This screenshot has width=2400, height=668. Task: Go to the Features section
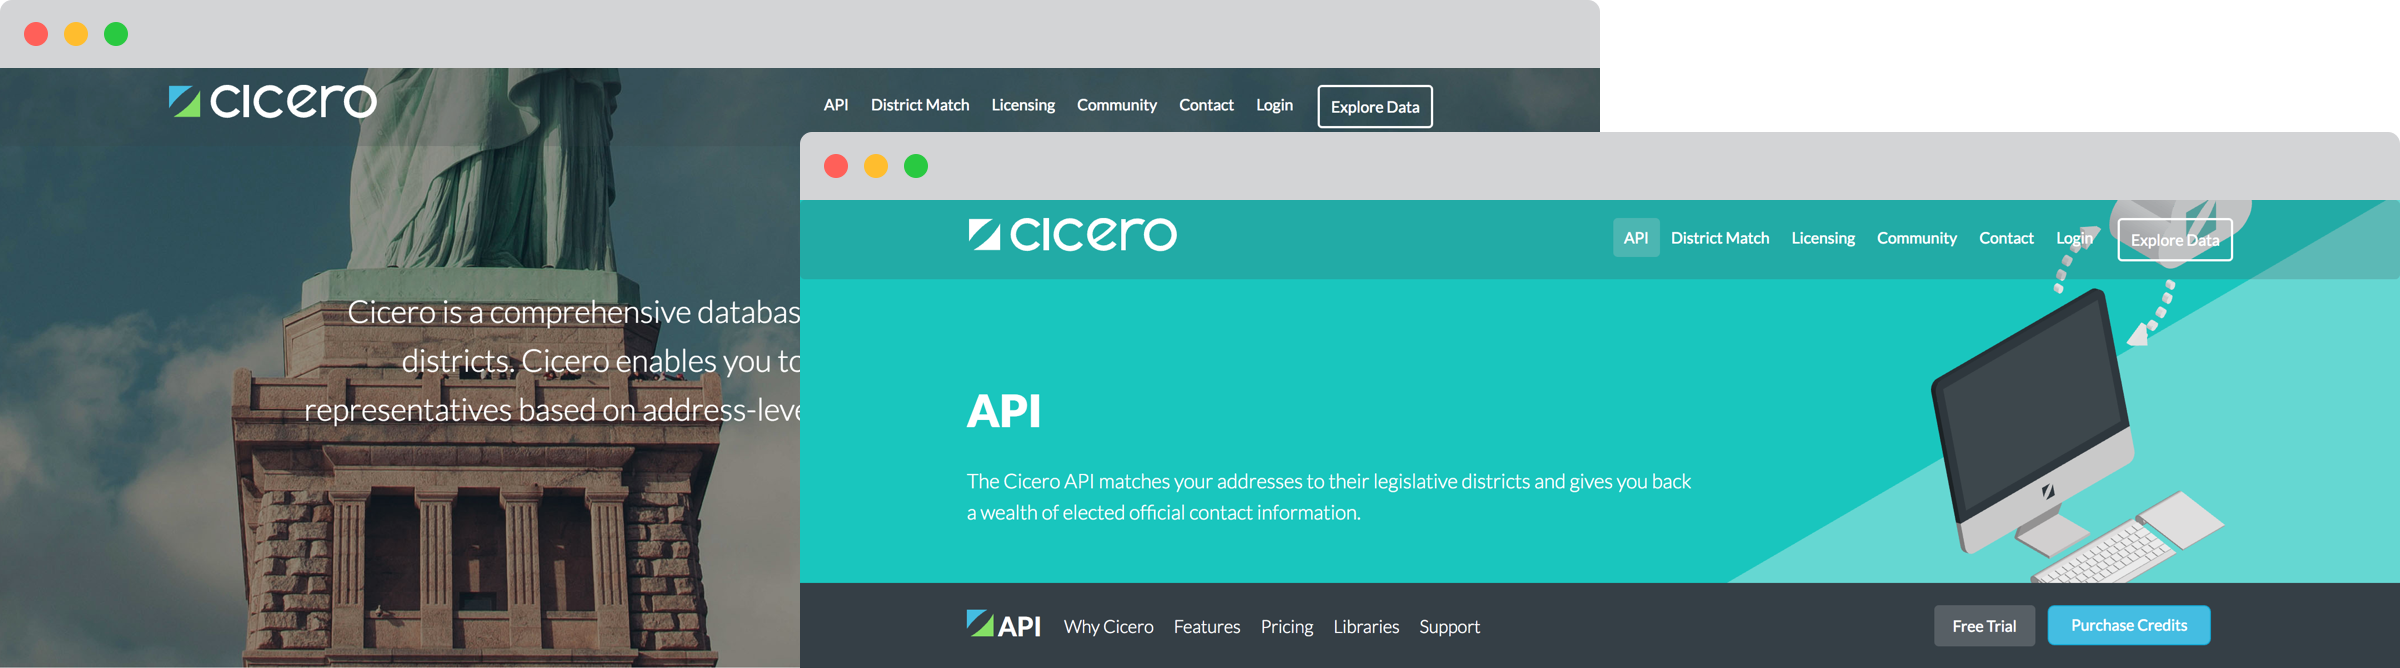pyautogui.click(x=1207, y=627)
